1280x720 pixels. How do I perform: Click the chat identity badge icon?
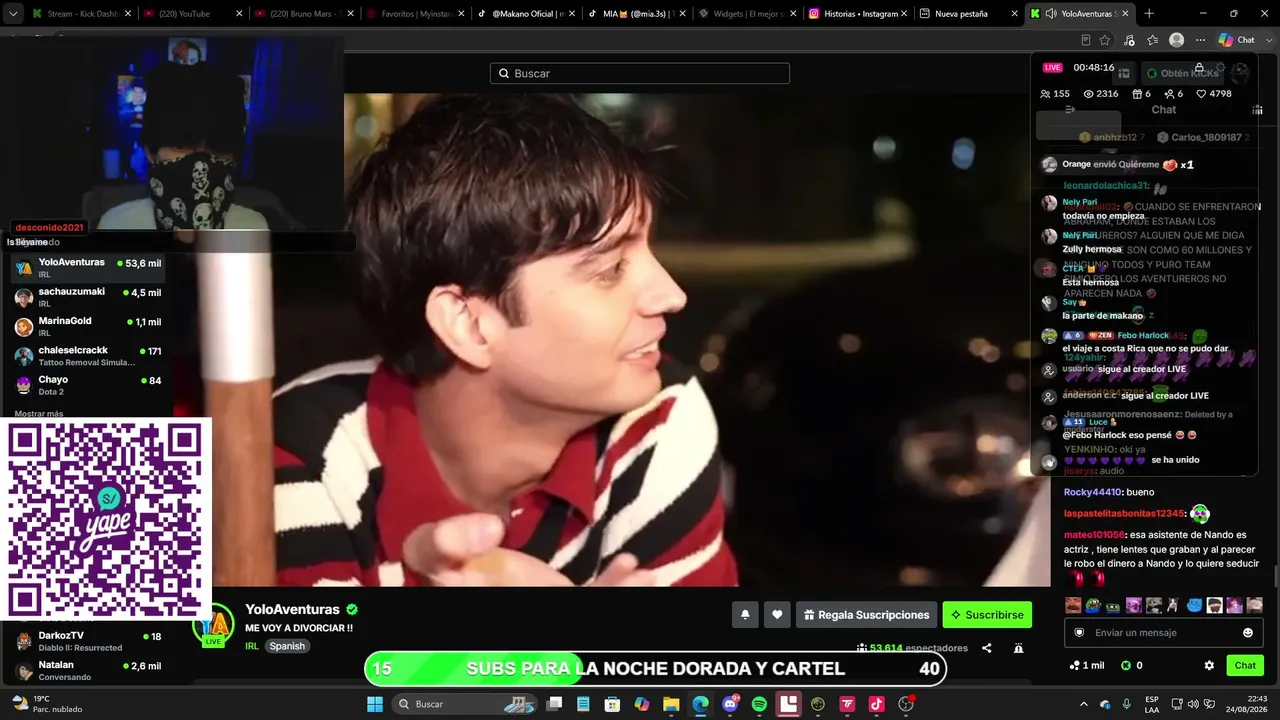[x=1079, y=632]
